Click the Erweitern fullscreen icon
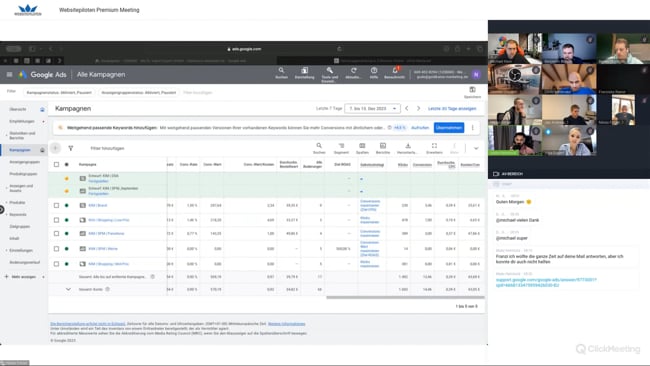Image resolution: width=650 pixels, height=366 pixels. pos(434,148)
